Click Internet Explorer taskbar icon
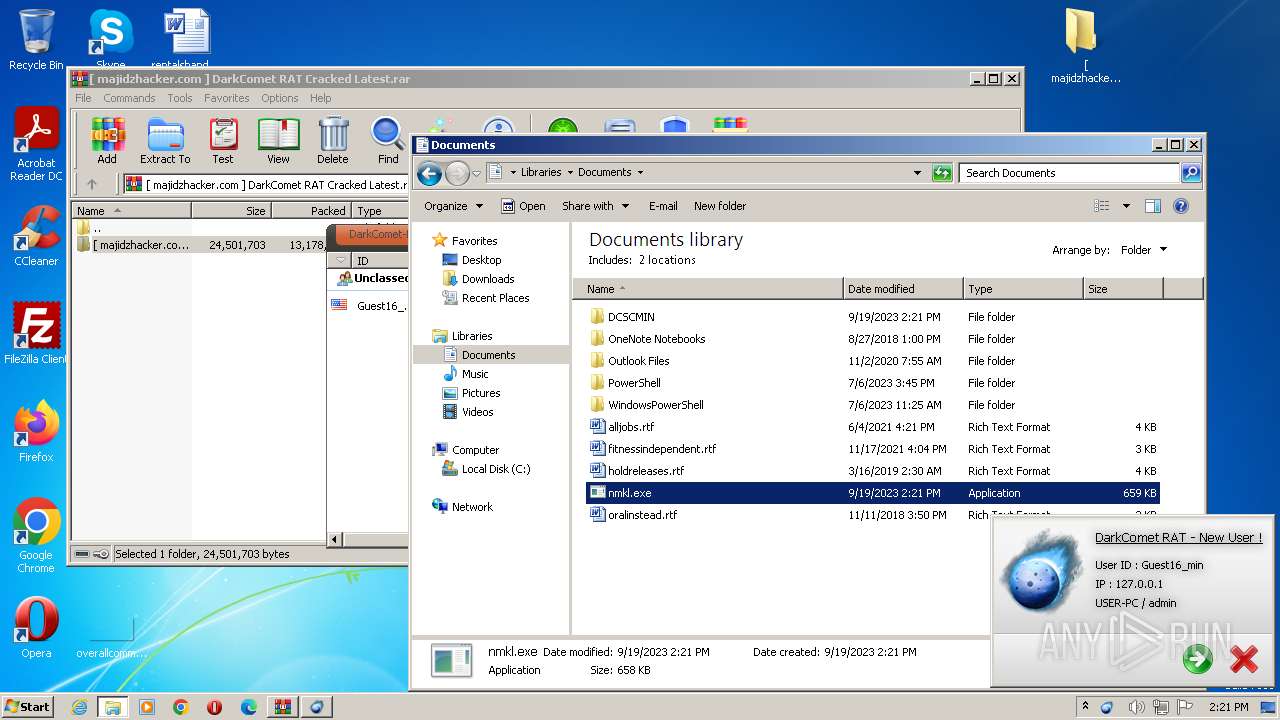This screenshot has width=1280, height=720. [x=79, y=707]
